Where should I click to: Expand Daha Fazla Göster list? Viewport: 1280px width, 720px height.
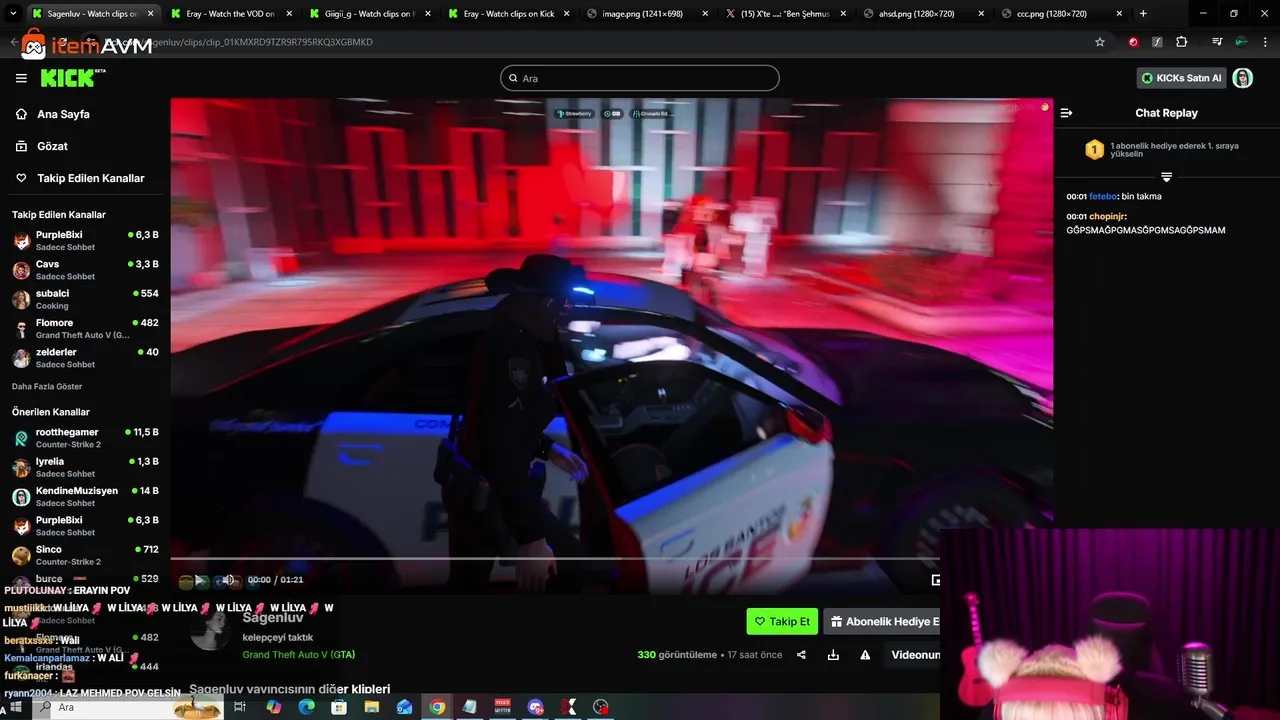[x=47, y=386]
